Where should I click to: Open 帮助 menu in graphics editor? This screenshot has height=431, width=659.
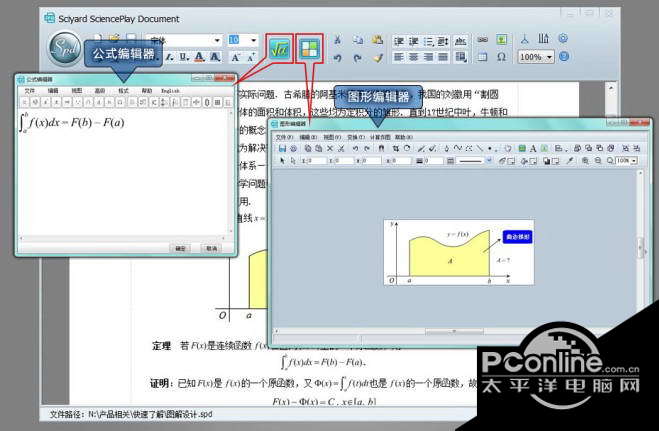(x=404, y=137)
